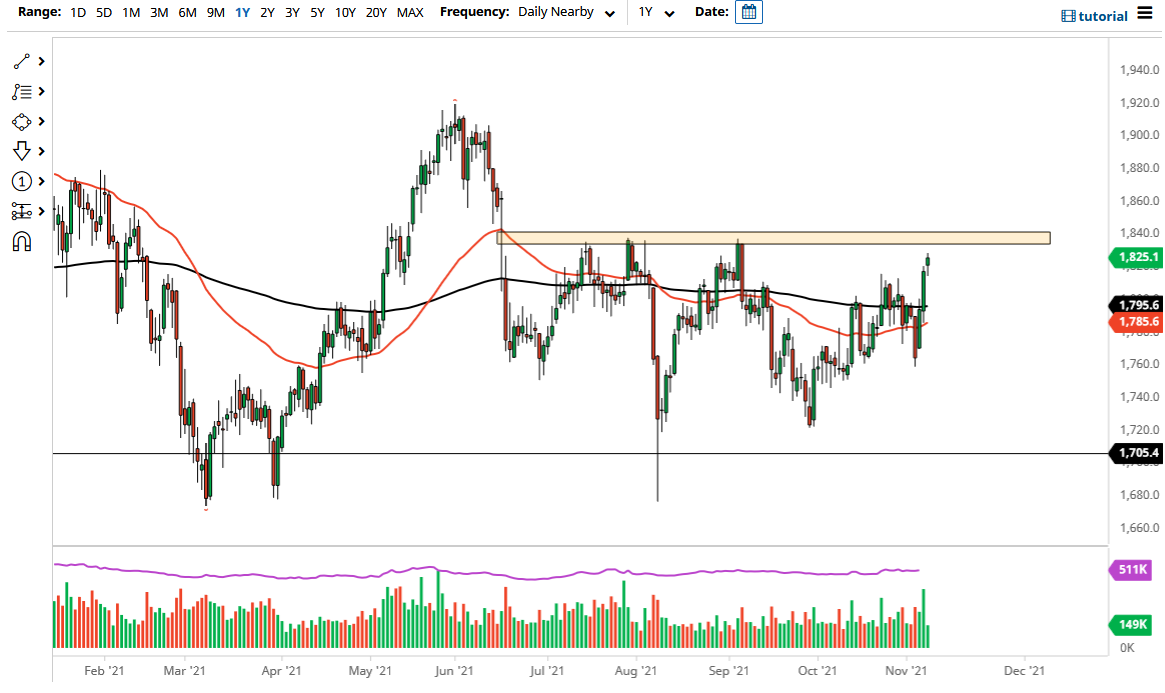
Task: Expand the arrow tool options
Action: [x=42, y=152]
